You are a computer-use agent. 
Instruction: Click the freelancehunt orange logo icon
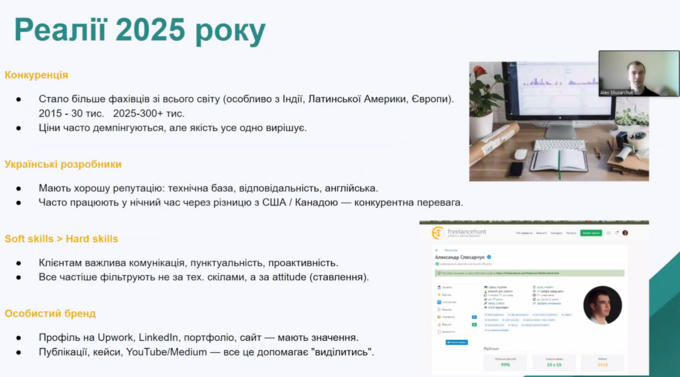(438, 233)
